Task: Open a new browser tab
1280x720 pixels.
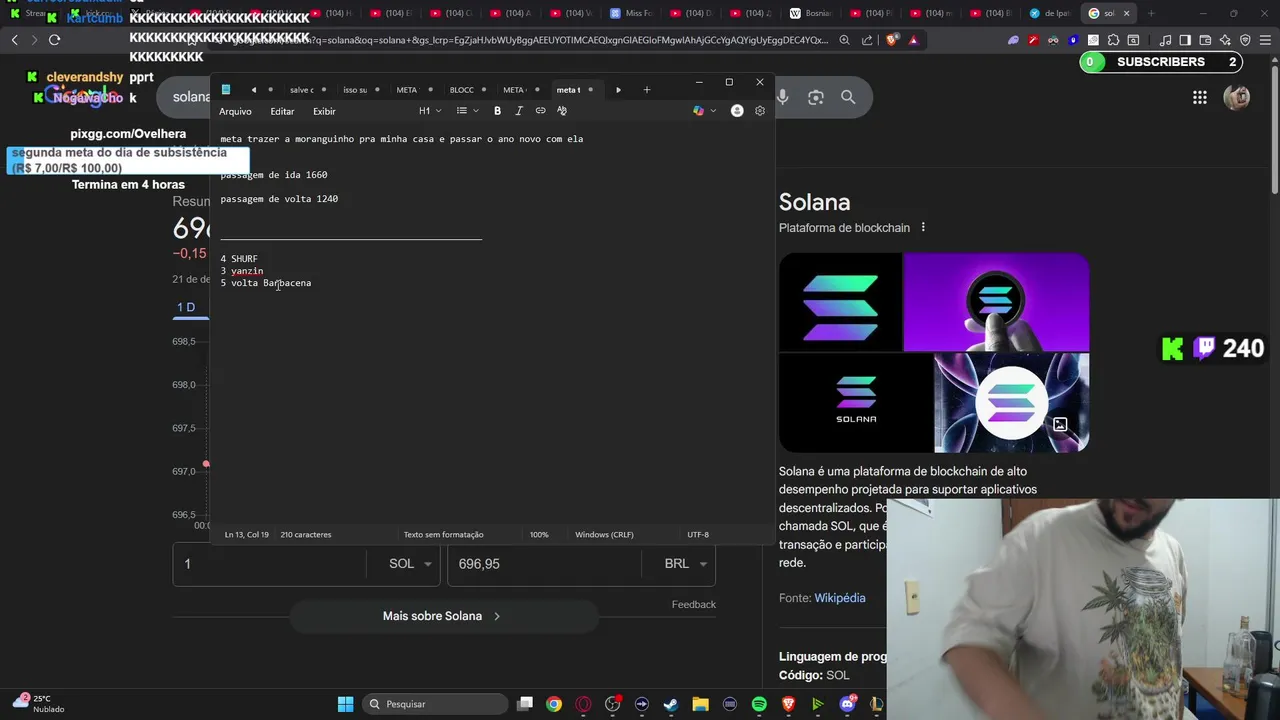Action: pyautogui.click(x=1151, y=13)
